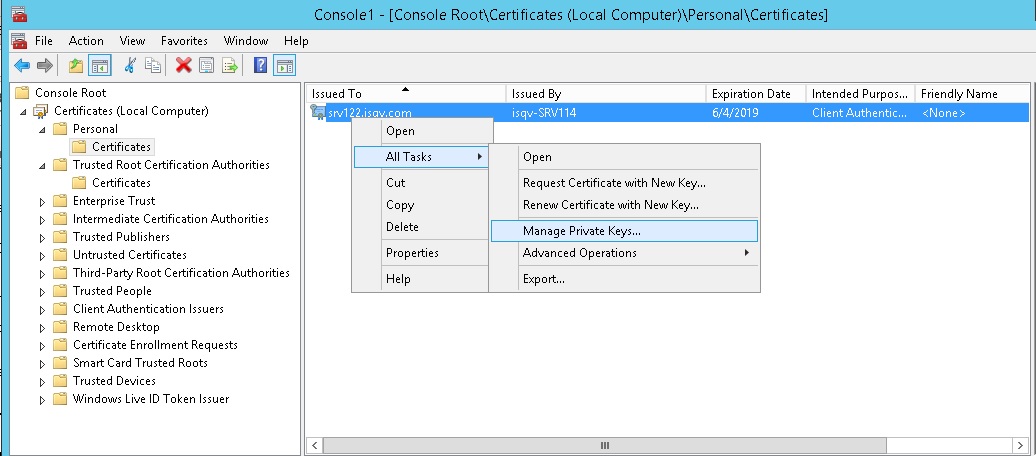Click the red X Delete toolbar icon
Image resolution: width=1036 pixels, height=456 pixels.
click(x=183, y=66)
